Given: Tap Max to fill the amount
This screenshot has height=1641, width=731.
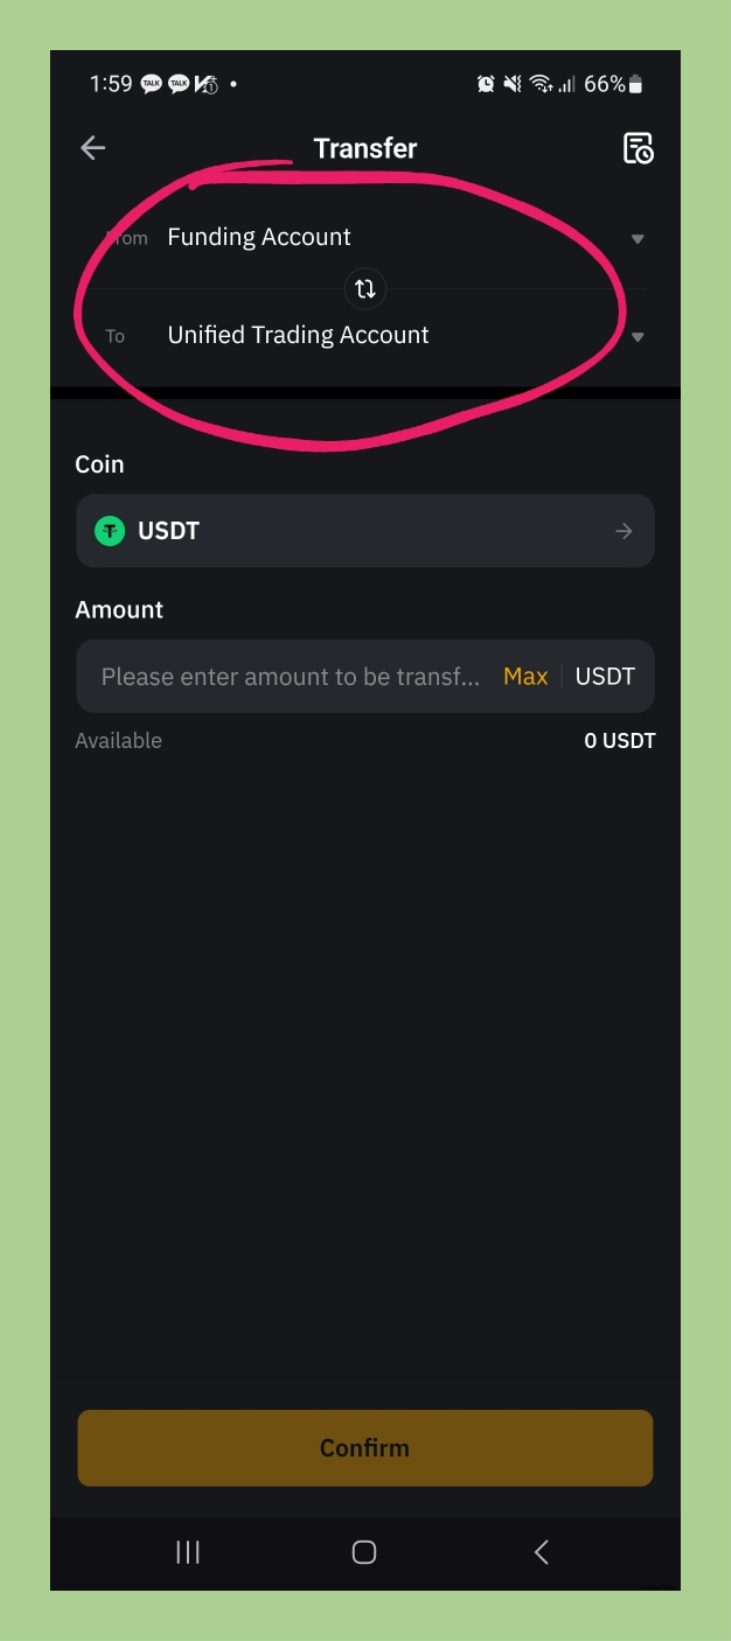Looking at the screenshot, I should pos(525,676).
